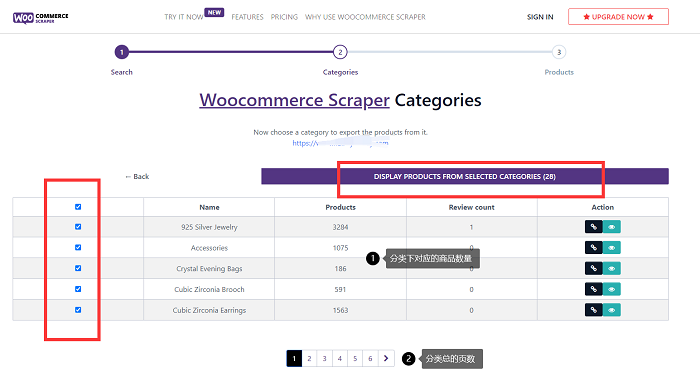Screen dimensions: 700x376
Task: Open the Pricing menu item
Action: click(x=284, y=17)
